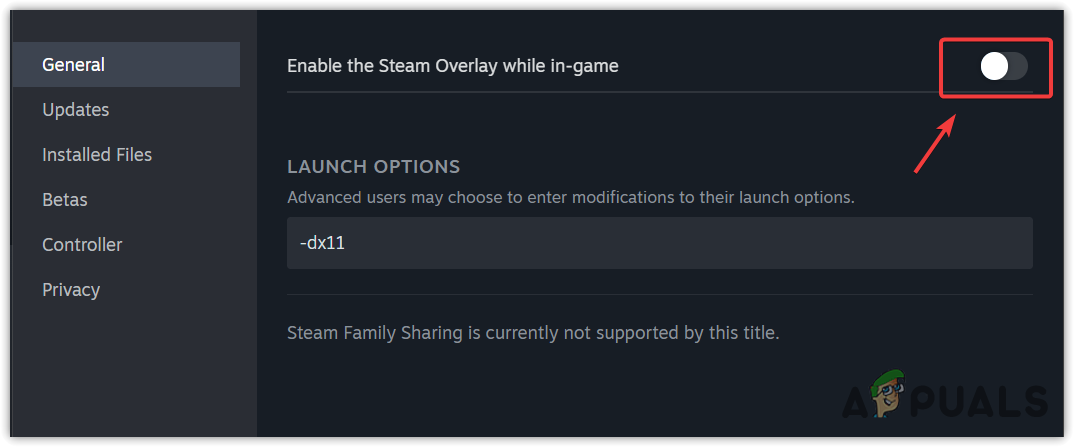Click the divider line above Family Sharing notice
The image size is (1074, 447).
pyautogui.click(x=659, y=294)
